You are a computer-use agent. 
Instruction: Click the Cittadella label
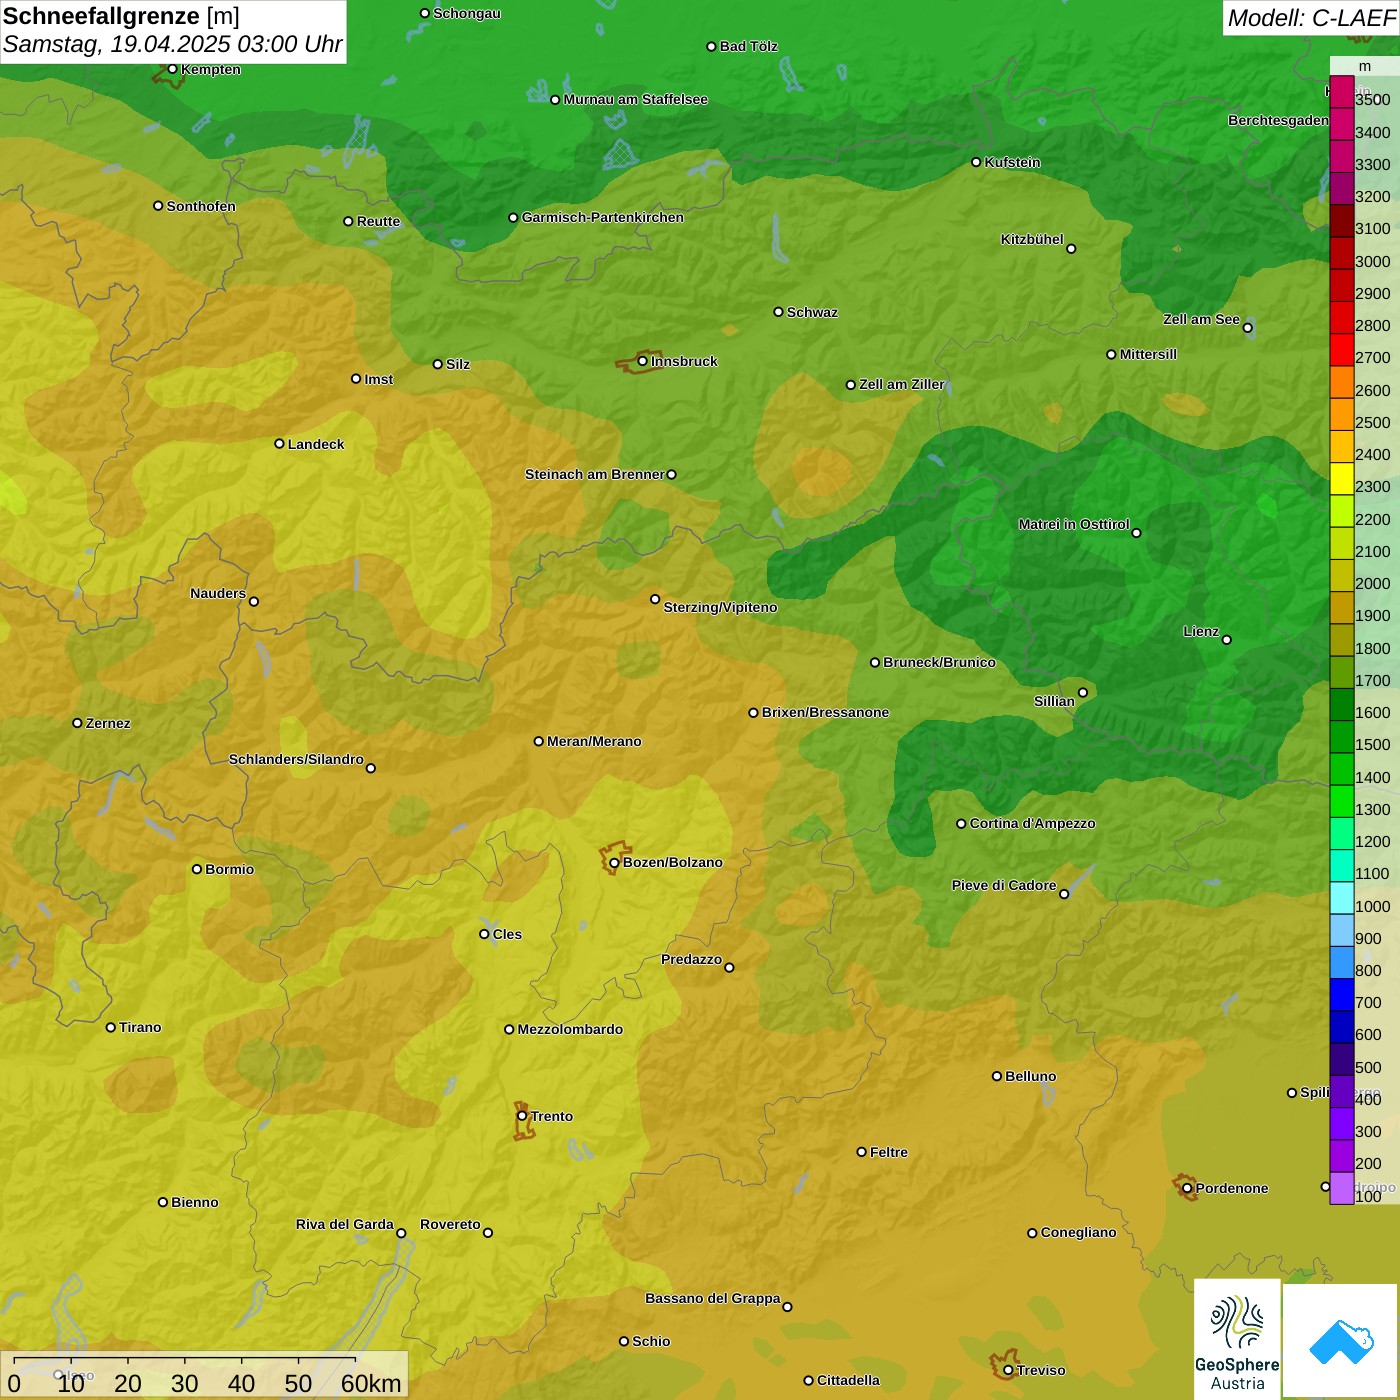848,1380
